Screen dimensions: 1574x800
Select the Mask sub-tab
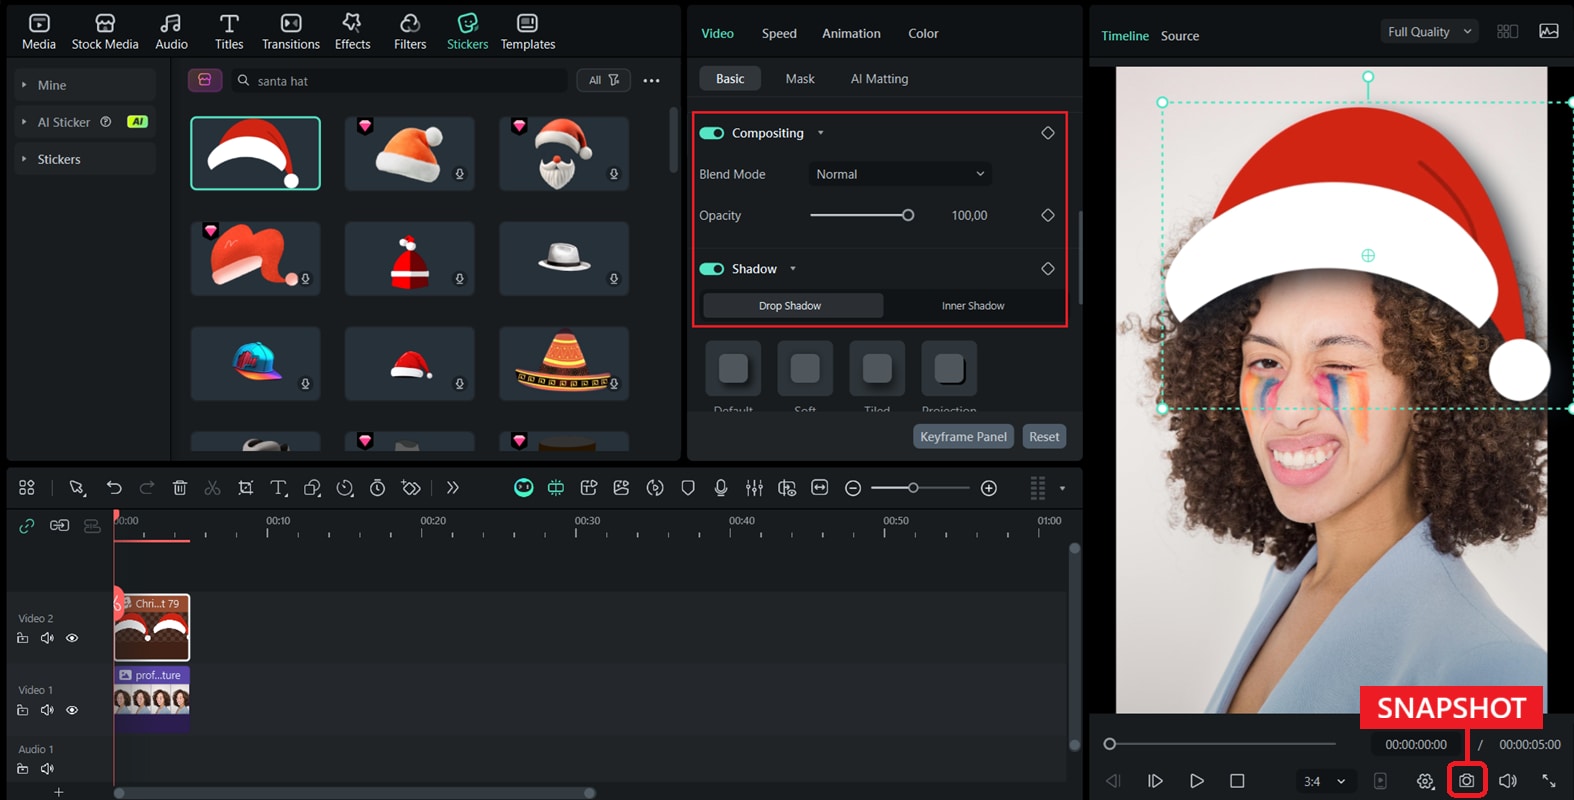tap(800, 78)
